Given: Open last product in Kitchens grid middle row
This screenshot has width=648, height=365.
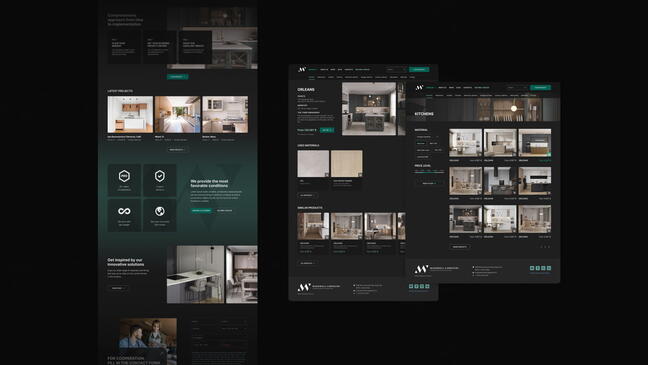Looking at the screenshot, I should [535, 181].
